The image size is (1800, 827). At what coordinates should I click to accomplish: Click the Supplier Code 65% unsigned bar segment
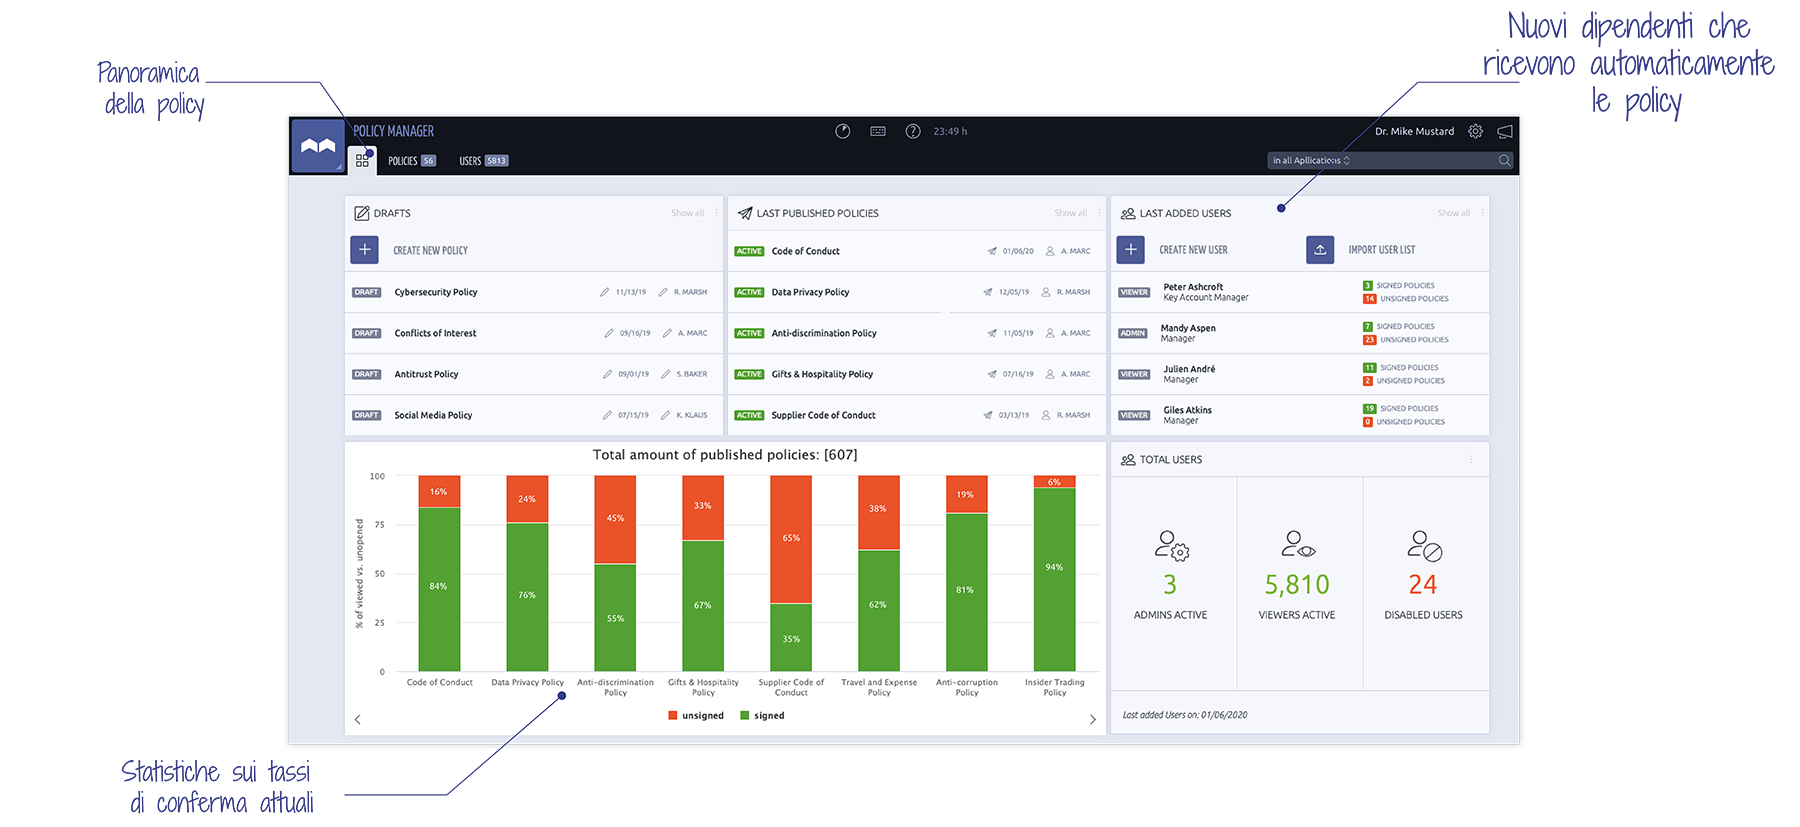[791, 539]
